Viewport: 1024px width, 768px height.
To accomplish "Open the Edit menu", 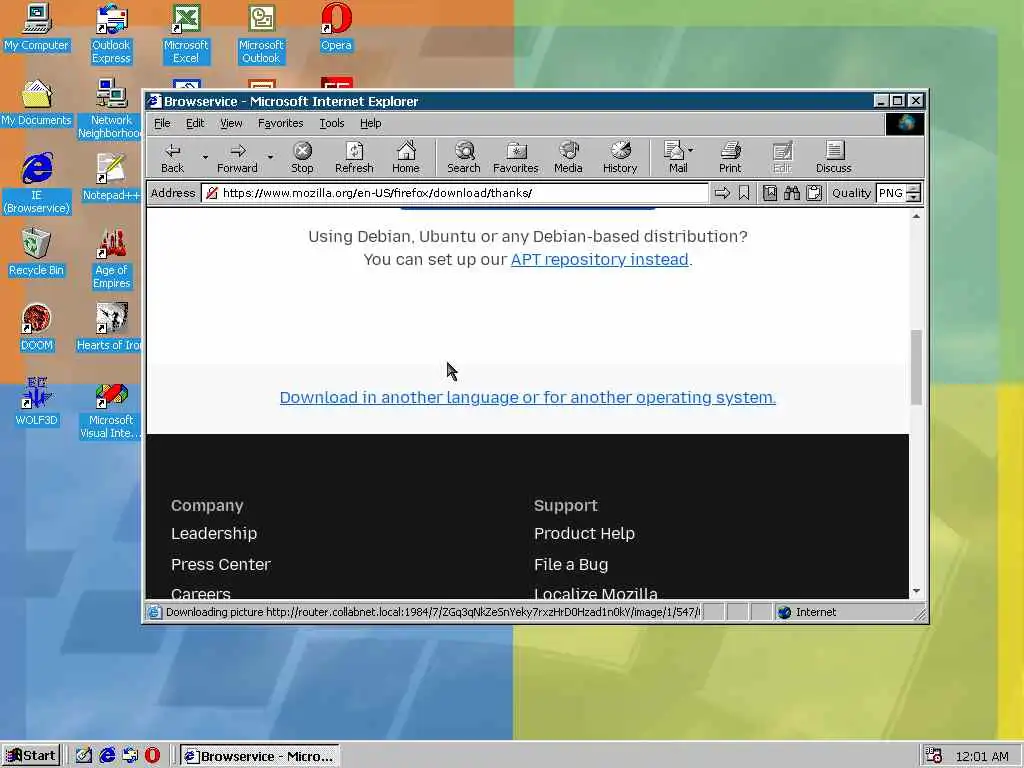I will (x=195, y=123).
